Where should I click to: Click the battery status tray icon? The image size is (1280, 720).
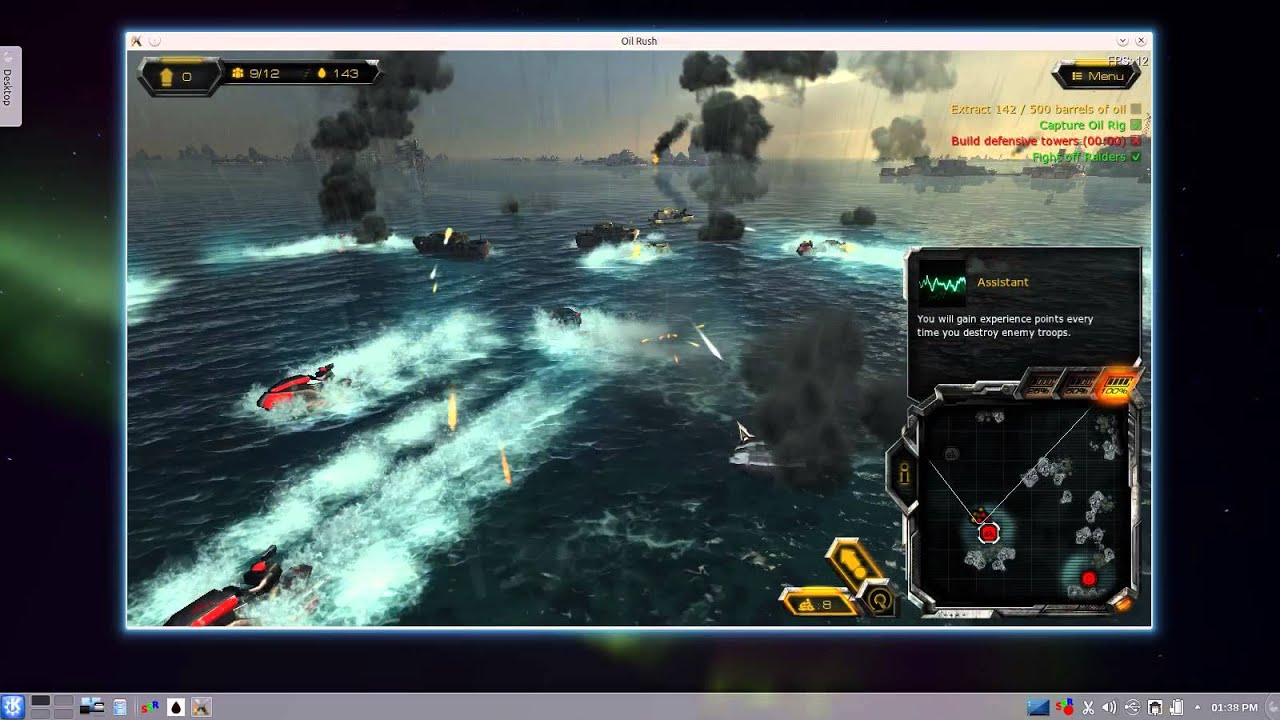1177,707
